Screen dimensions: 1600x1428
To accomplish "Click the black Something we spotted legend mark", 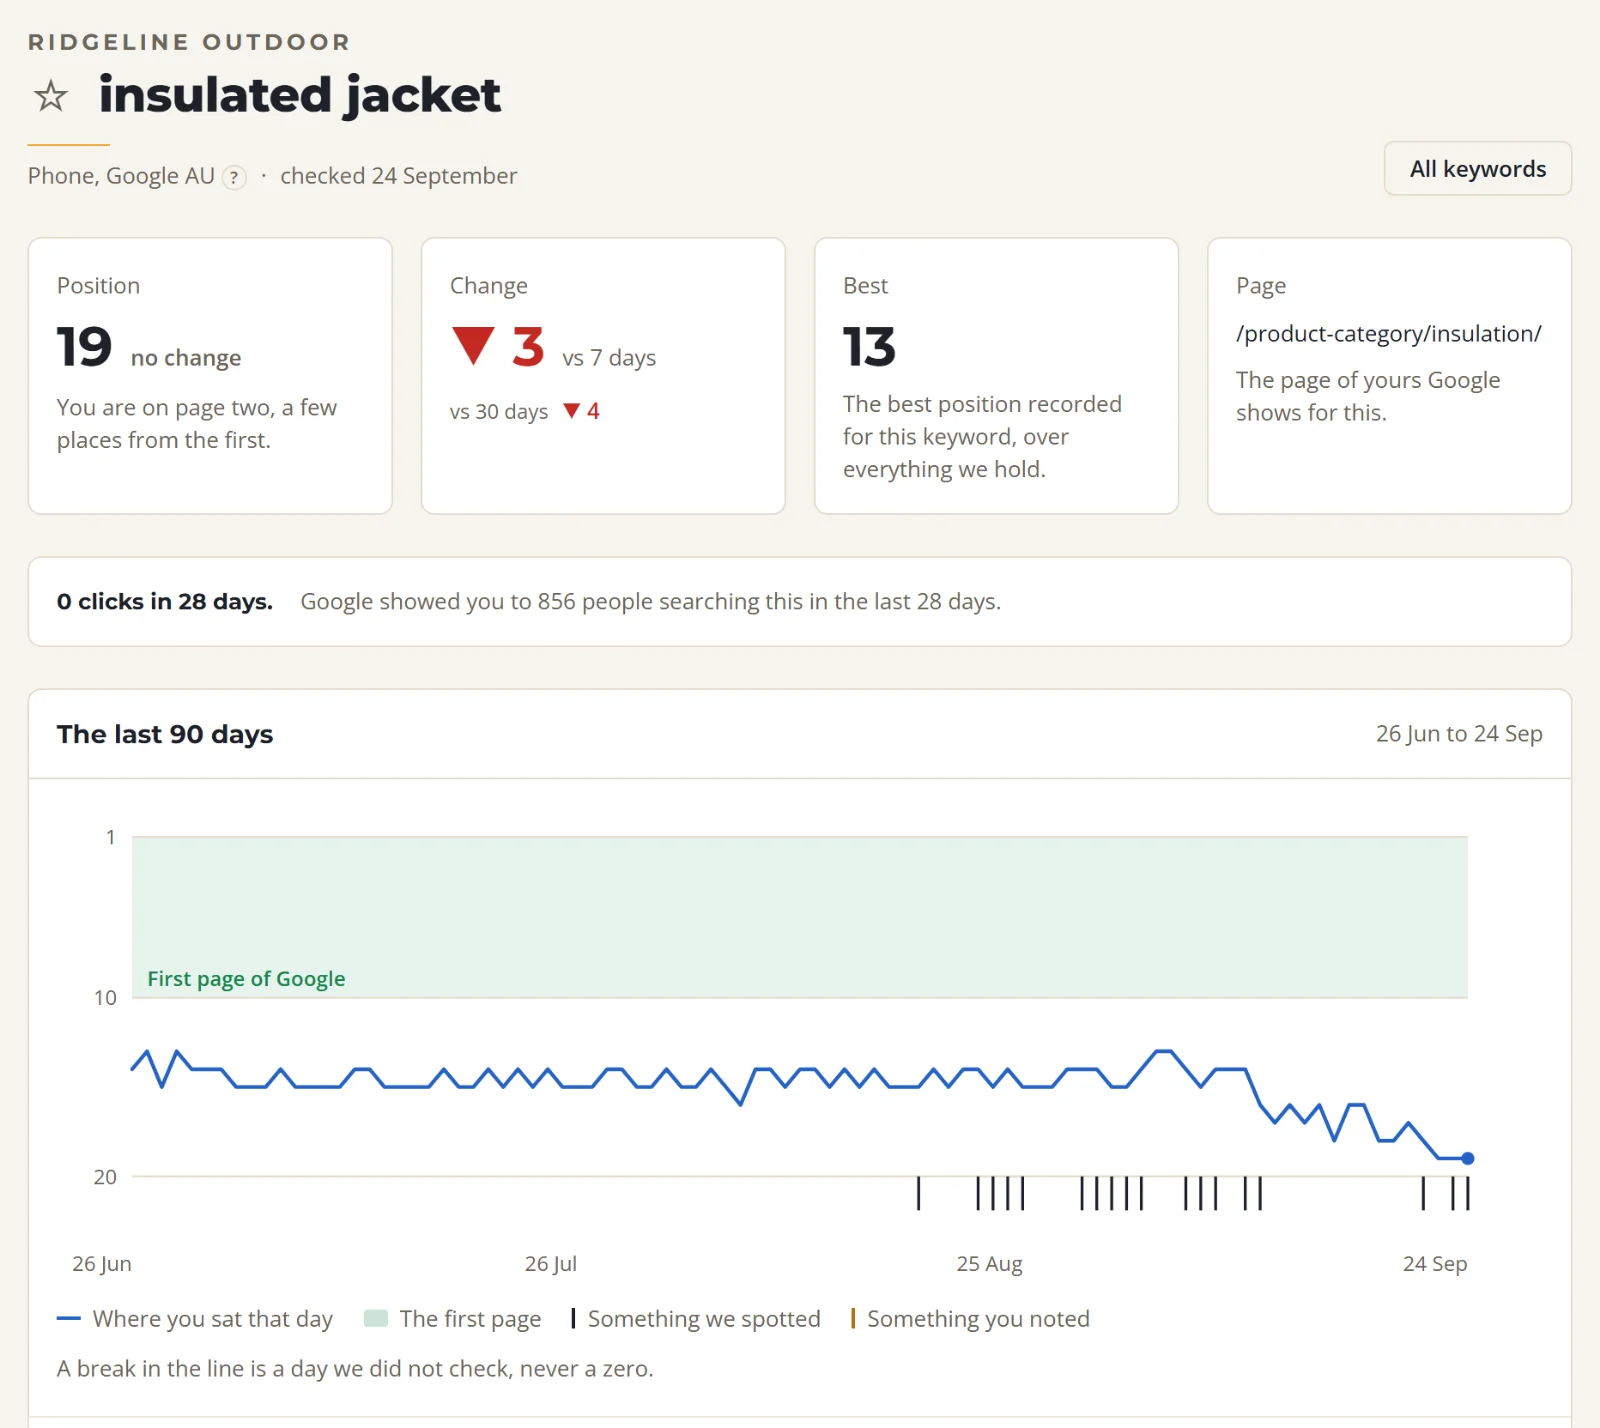I will click(573, 1319).
